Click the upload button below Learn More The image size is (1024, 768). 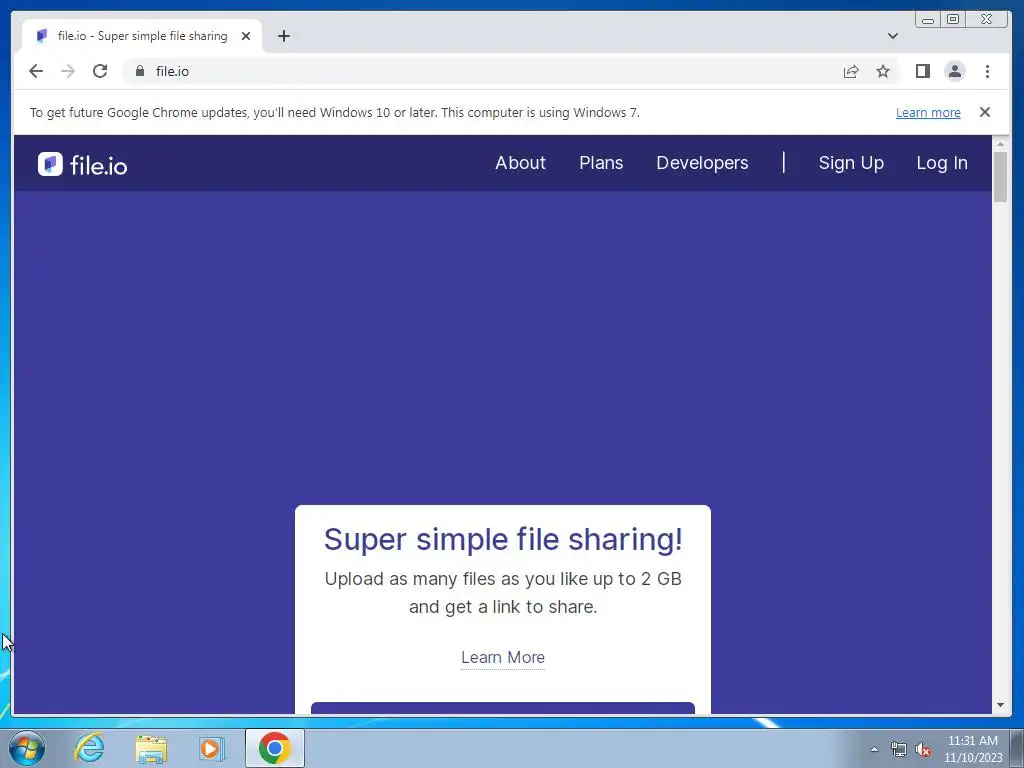(x=503, y=708)
